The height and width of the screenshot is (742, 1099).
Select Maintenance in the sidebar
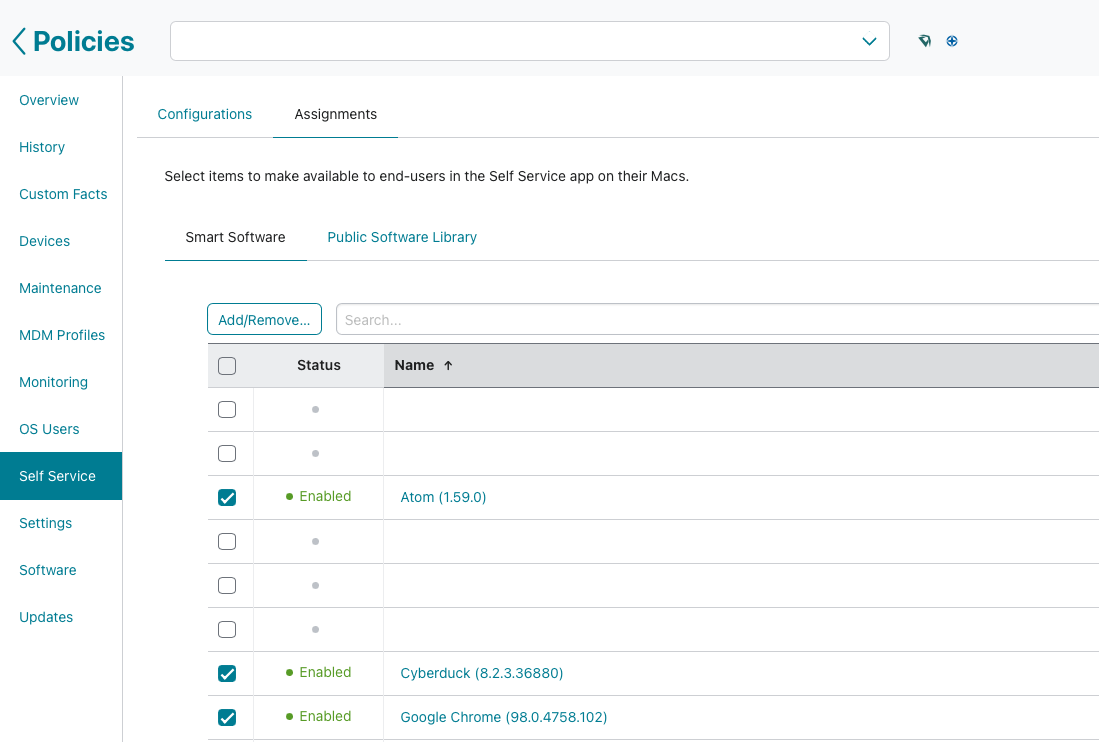(60, 288)
